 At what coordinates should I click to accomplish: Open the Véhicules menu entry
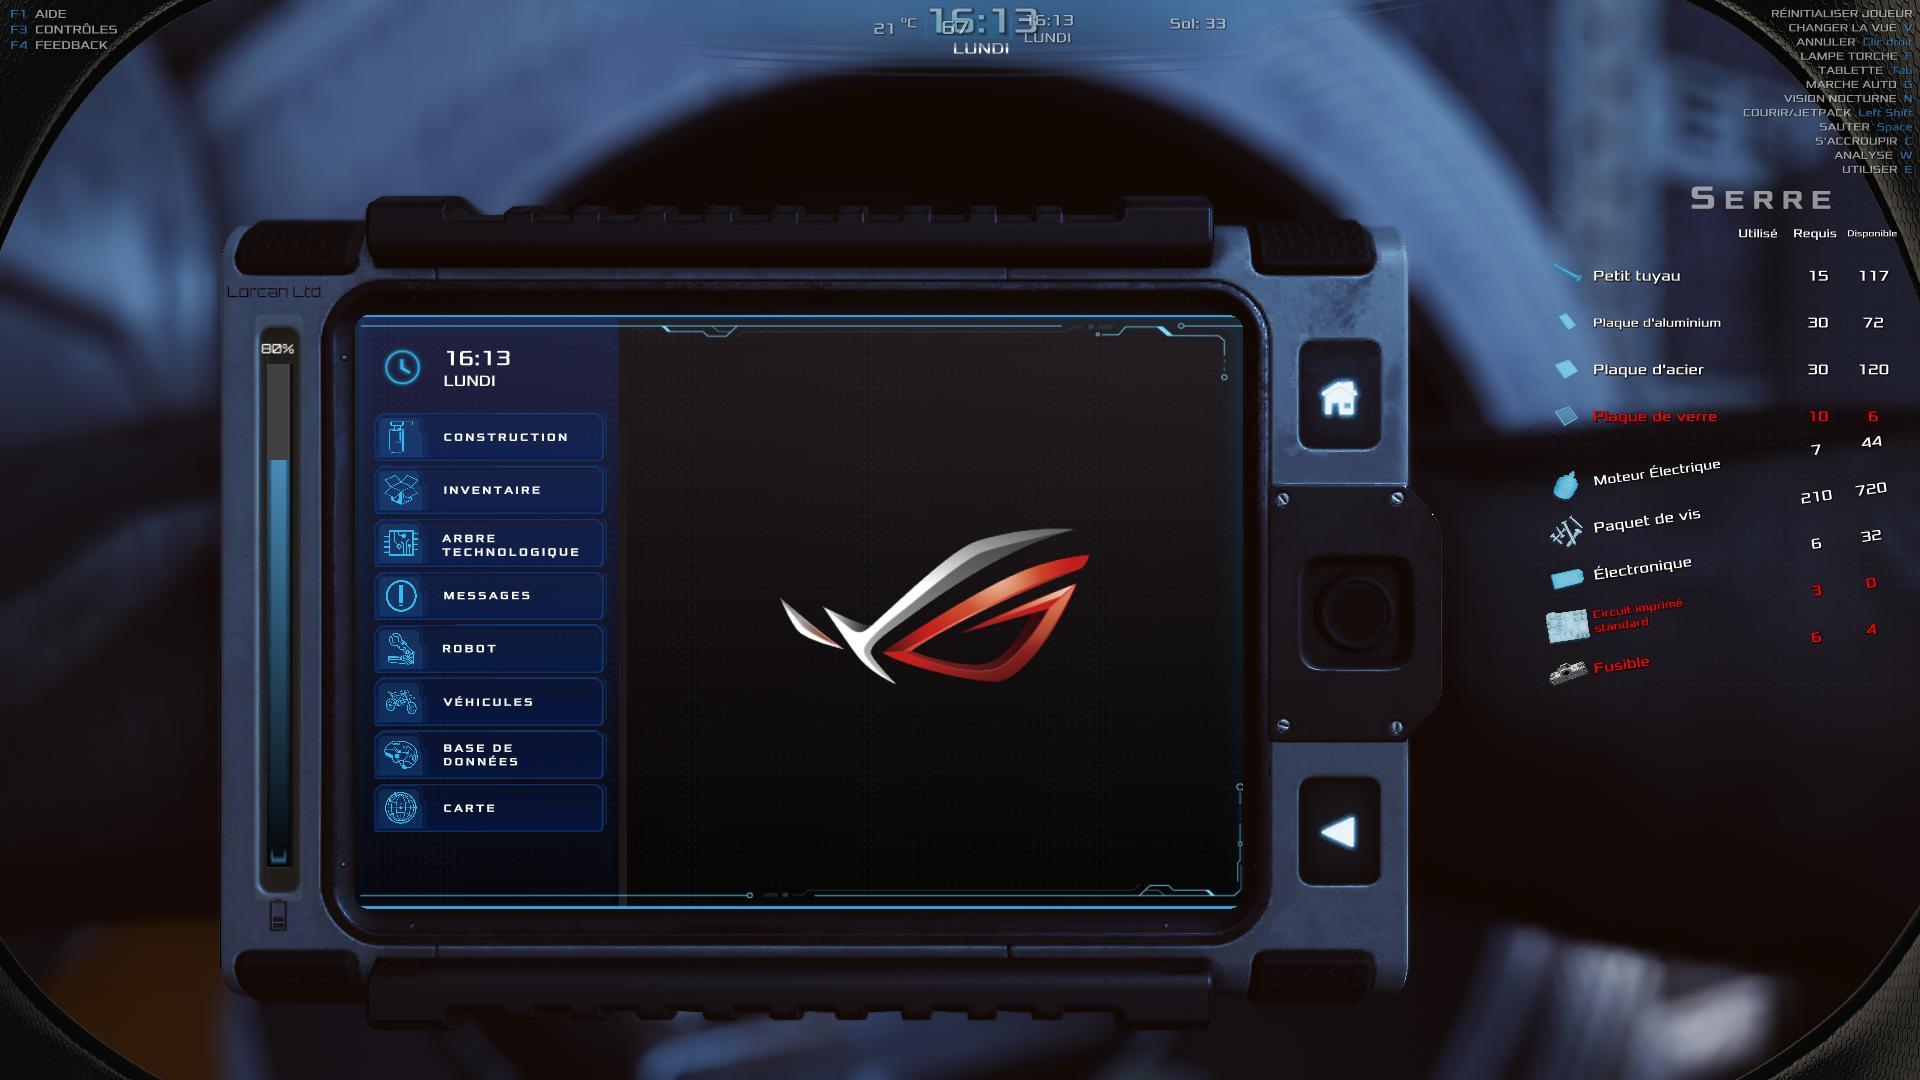click(x=489, y=702)
